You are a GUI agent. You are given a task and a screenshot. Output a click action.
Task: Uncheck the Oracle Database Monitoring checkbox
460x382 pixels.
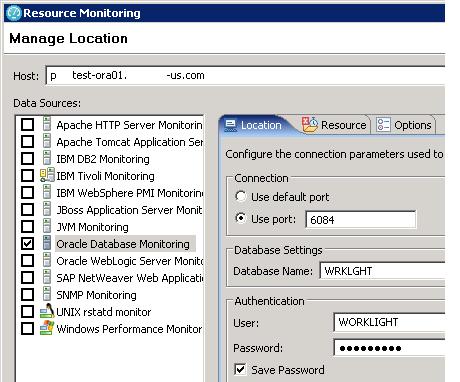coord(27,244)
